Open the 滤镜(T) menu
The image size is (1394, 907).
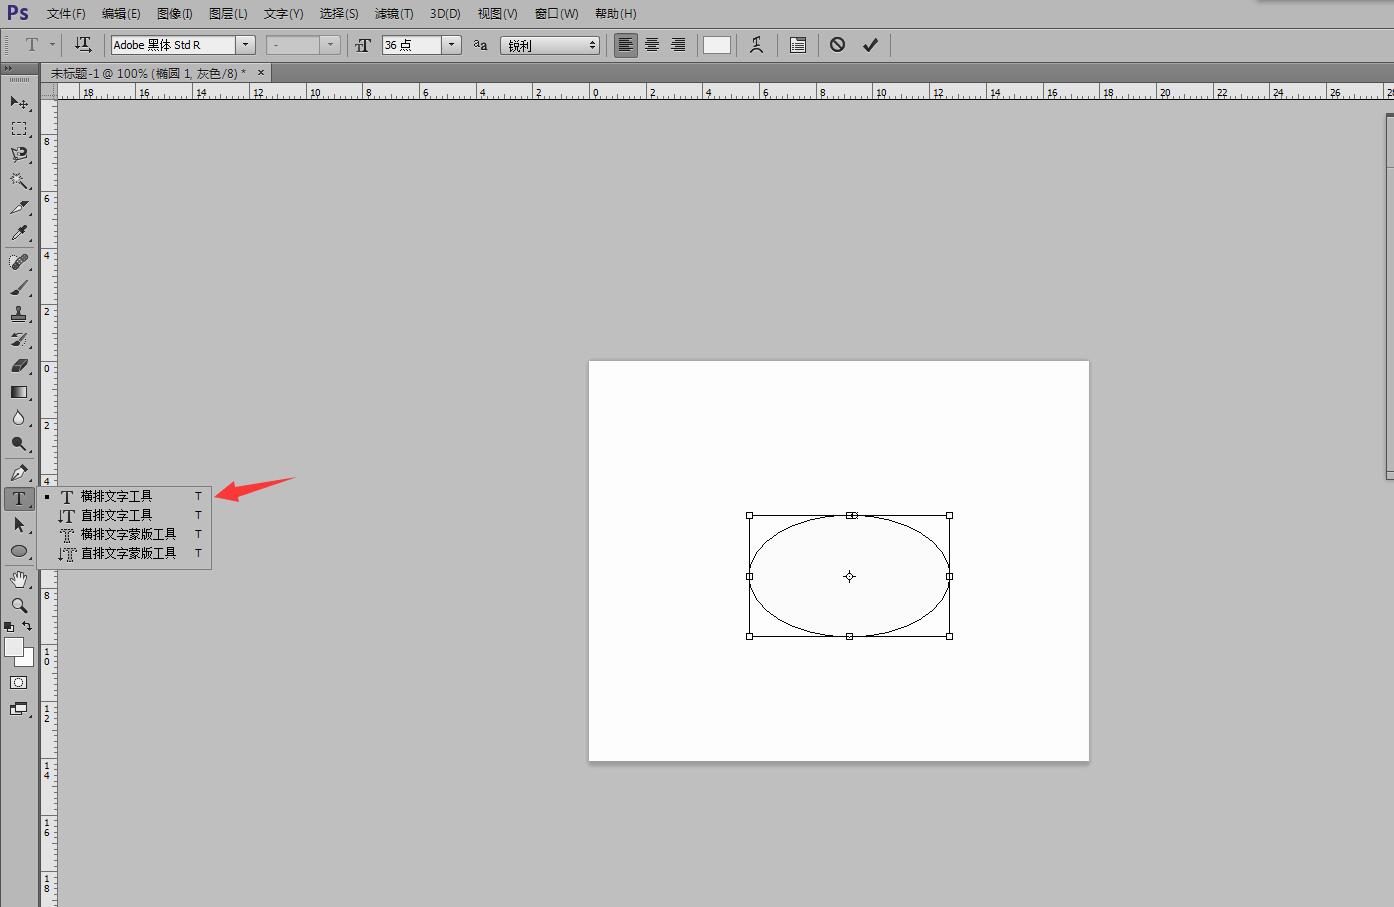394,14
